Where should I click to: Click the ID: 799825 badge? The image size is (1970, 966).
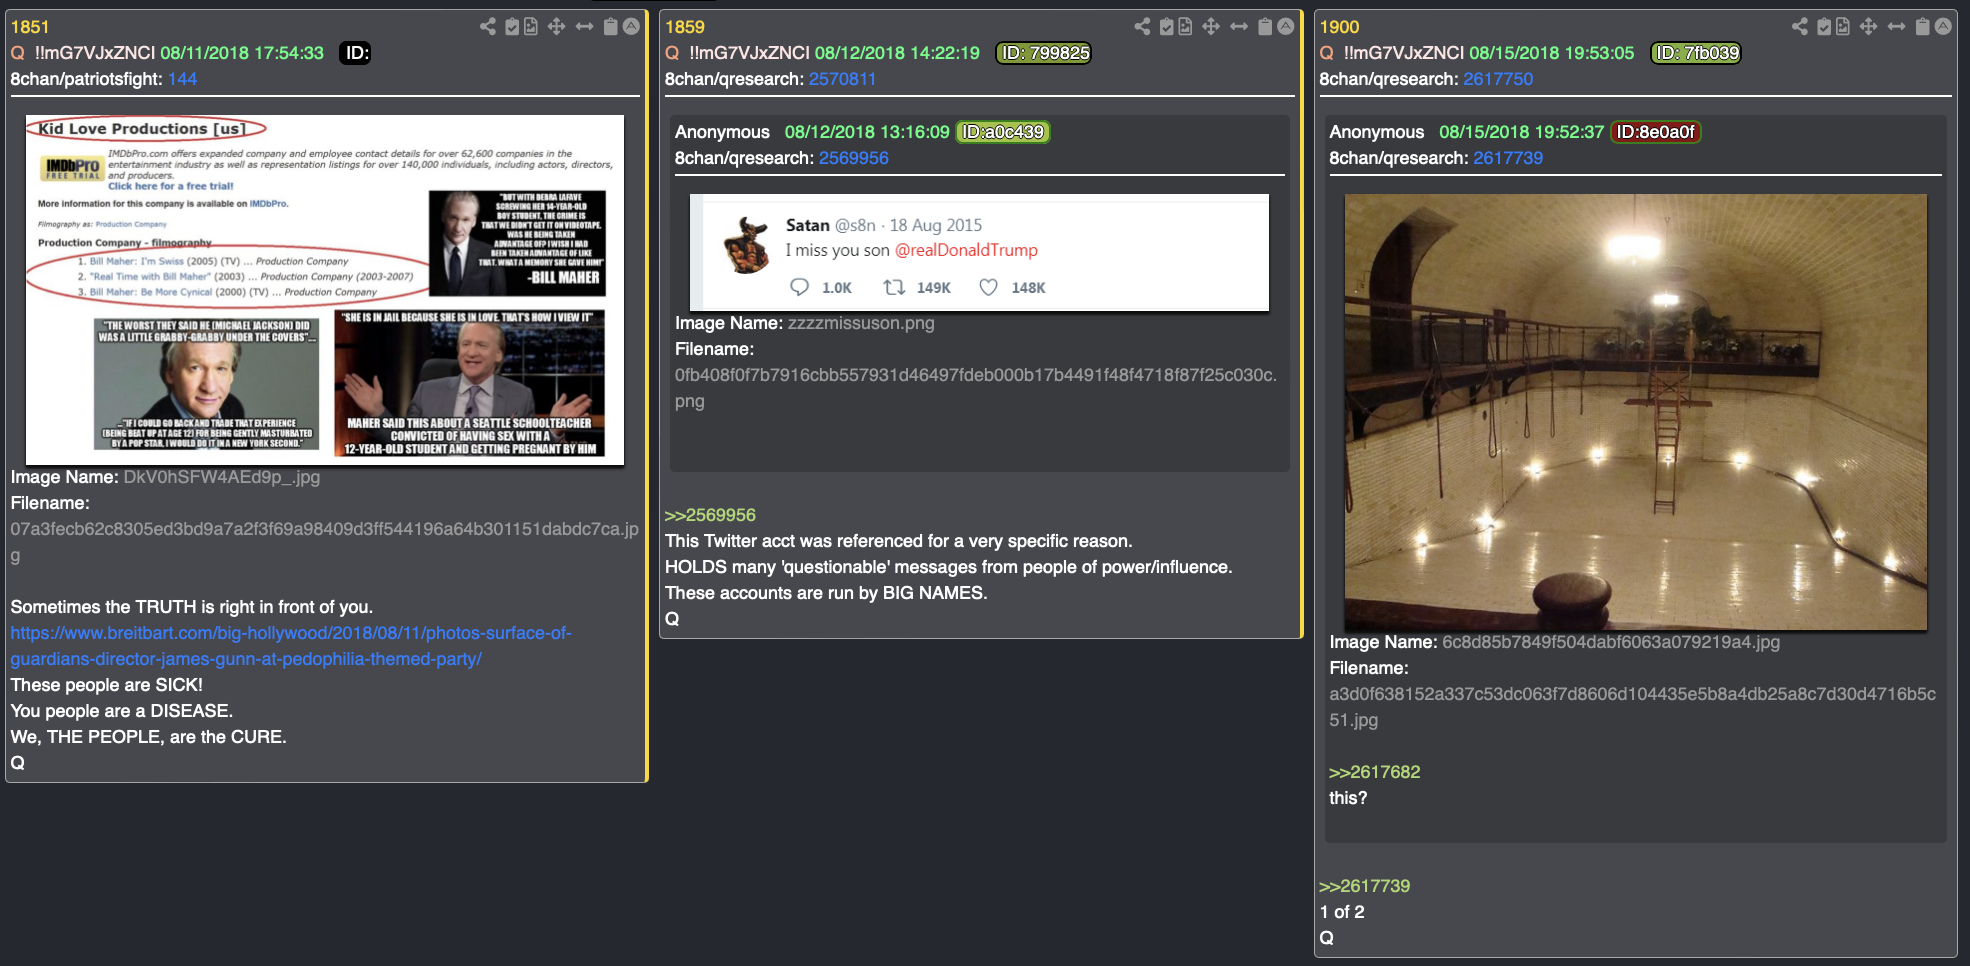click(1044, 53)
